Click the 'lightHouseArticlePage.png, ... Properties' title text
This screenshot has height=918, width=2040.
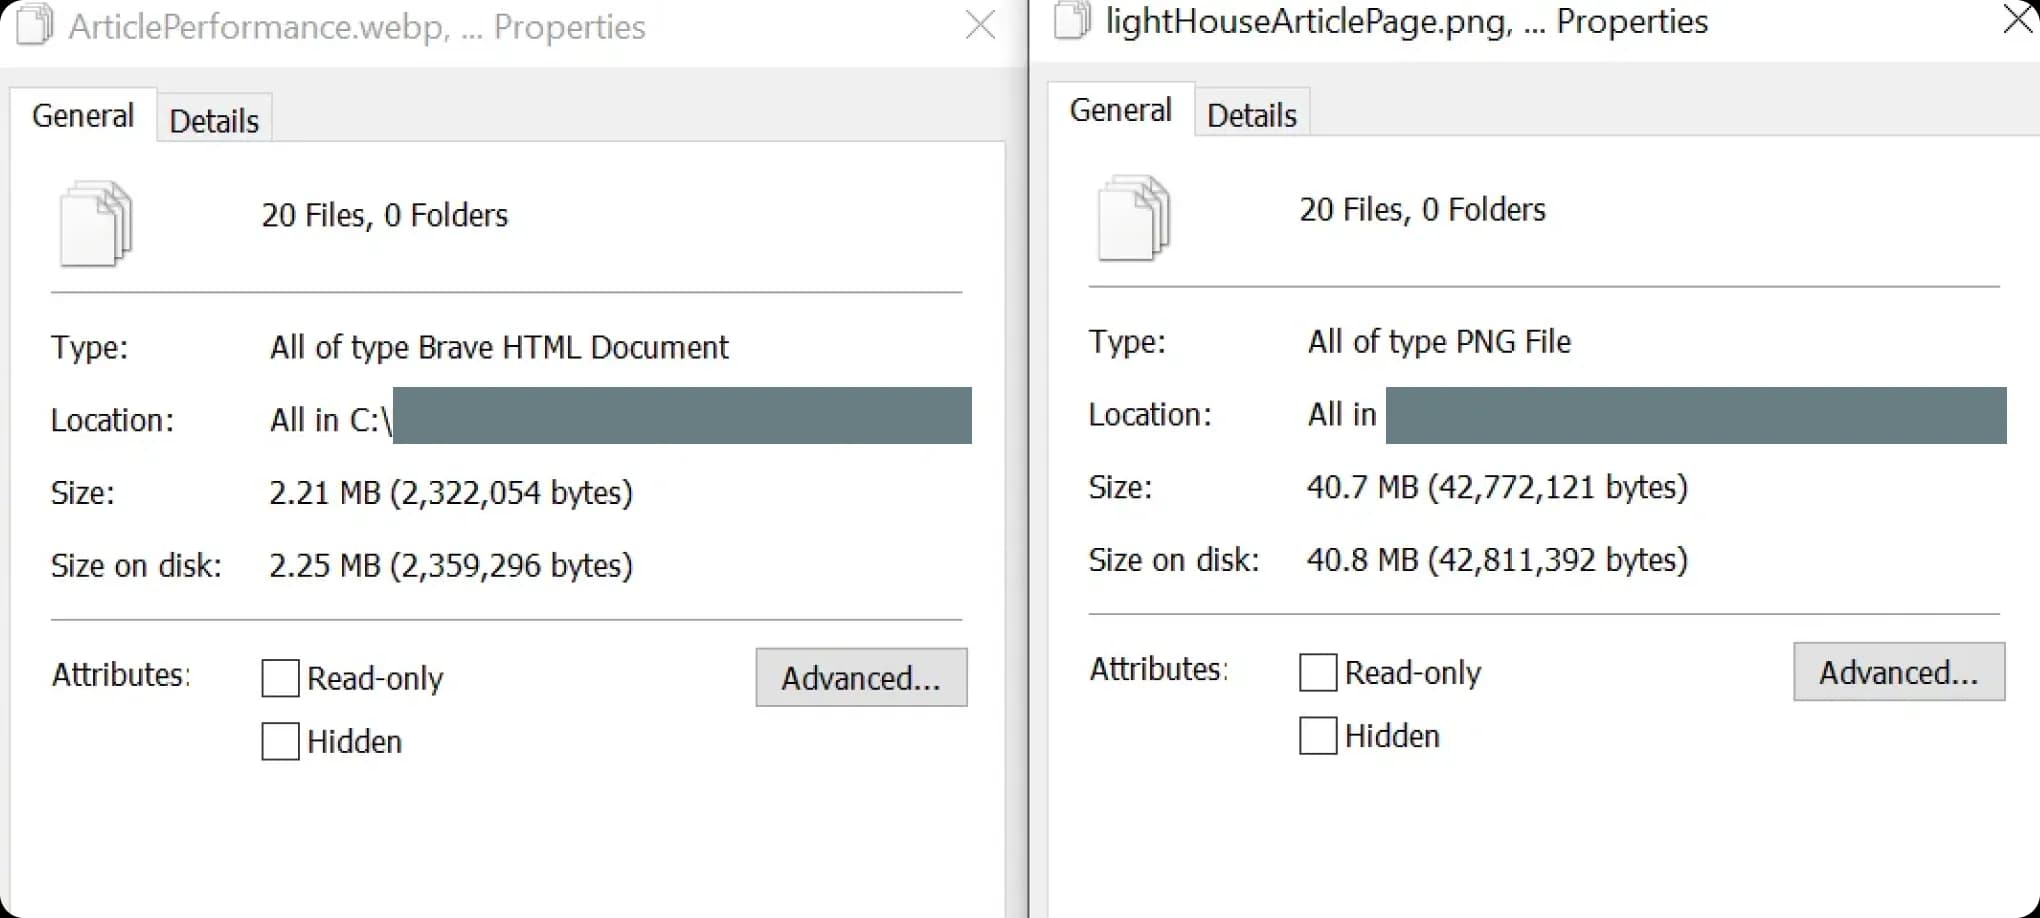[1407, 21]
